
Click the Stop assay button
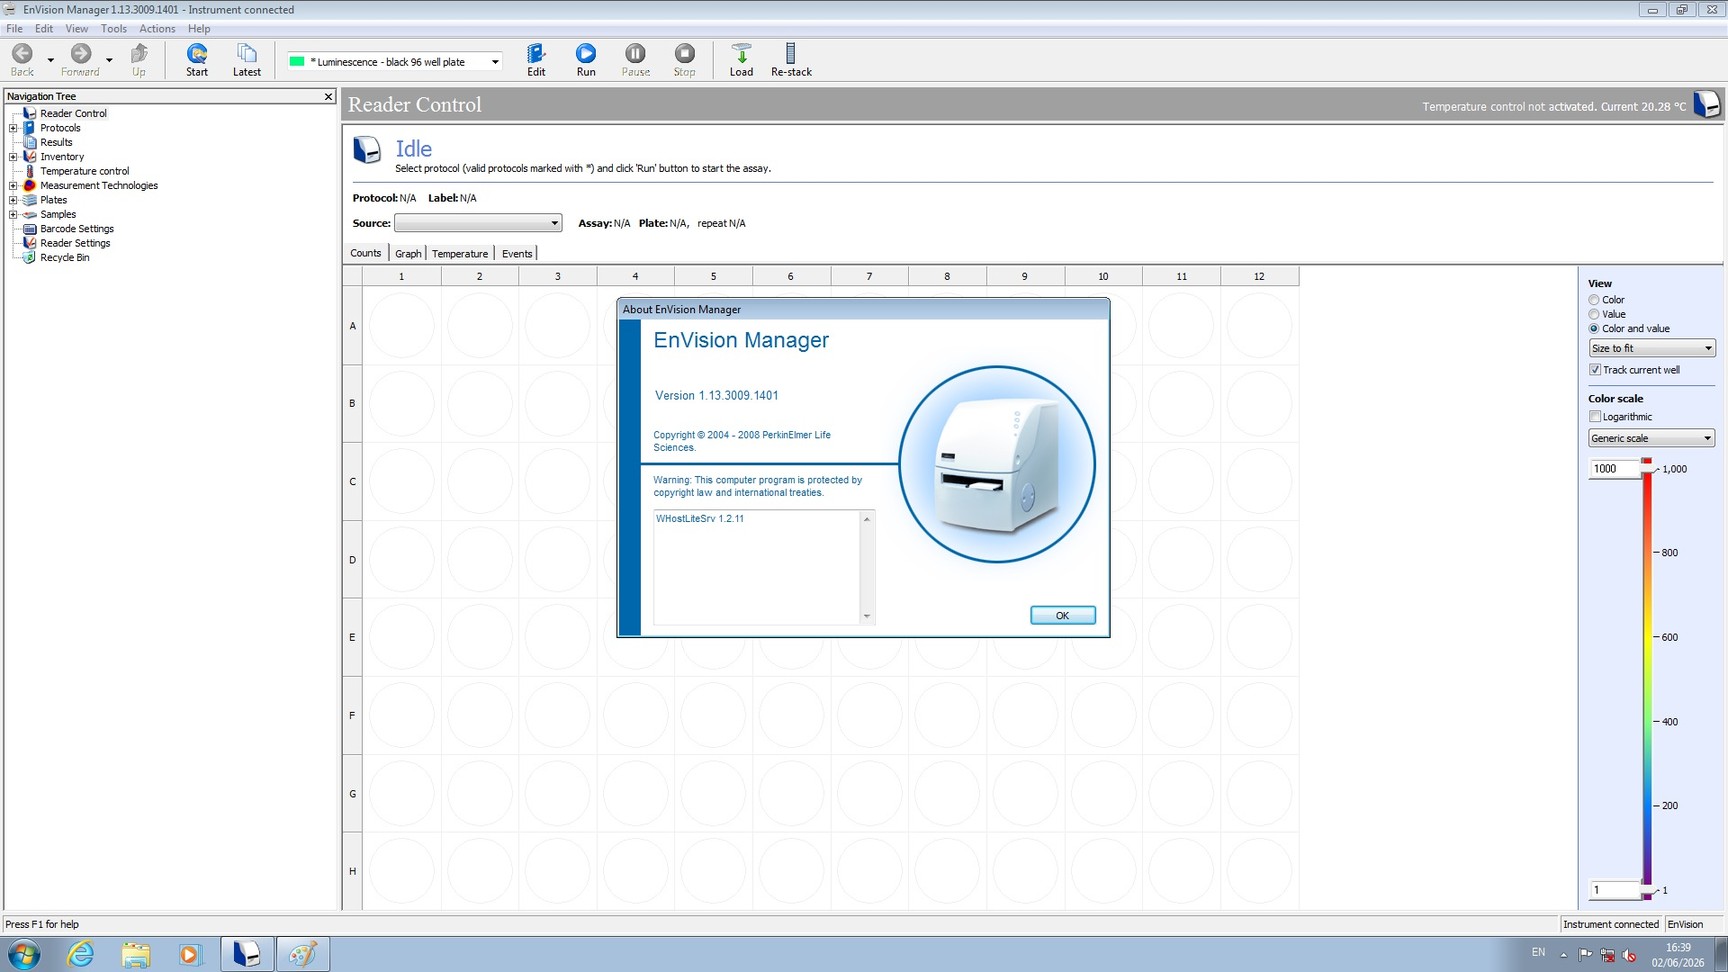tap(684, 59)
